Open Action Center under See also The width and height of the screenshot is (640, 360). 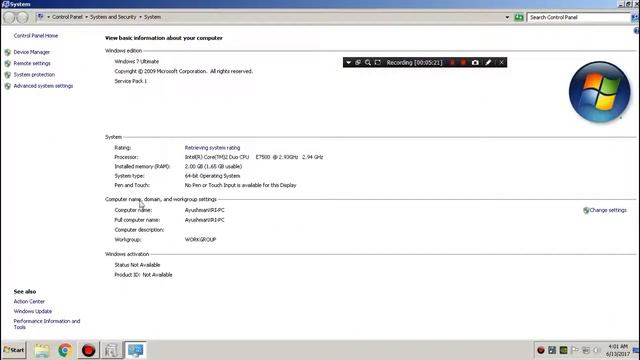click(x=29, y=302)
